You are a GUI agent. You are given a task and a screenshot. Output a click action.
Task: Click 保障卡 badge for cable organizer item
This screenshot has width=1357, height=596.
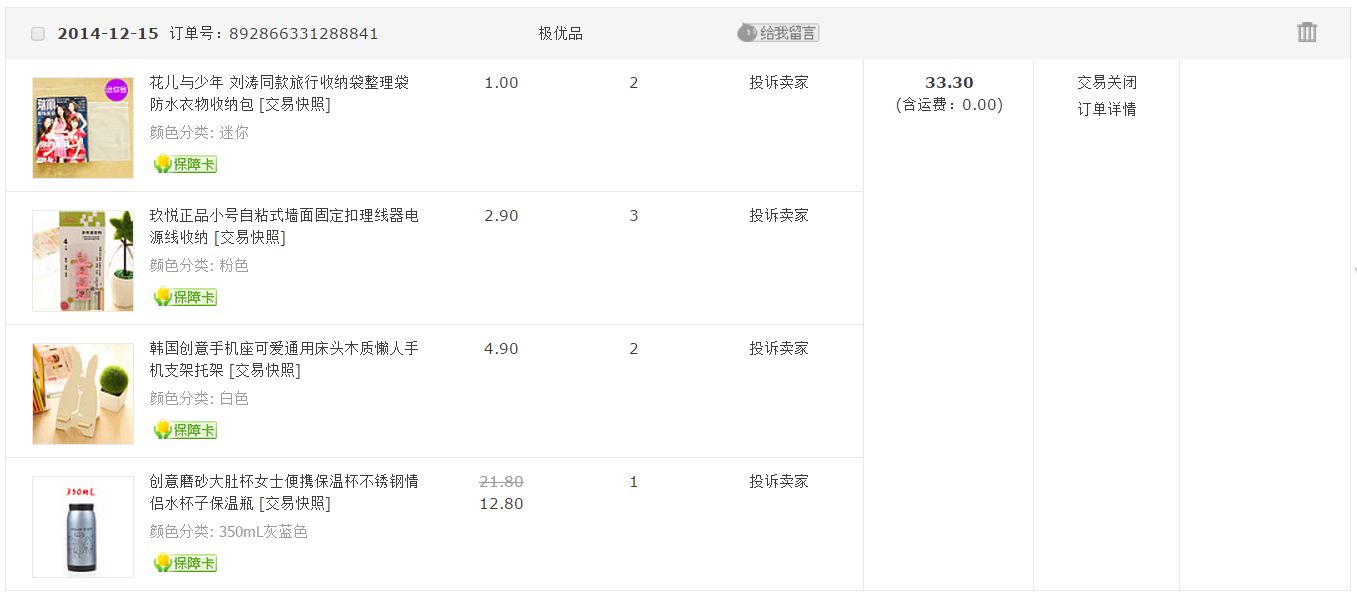point(185,297)
